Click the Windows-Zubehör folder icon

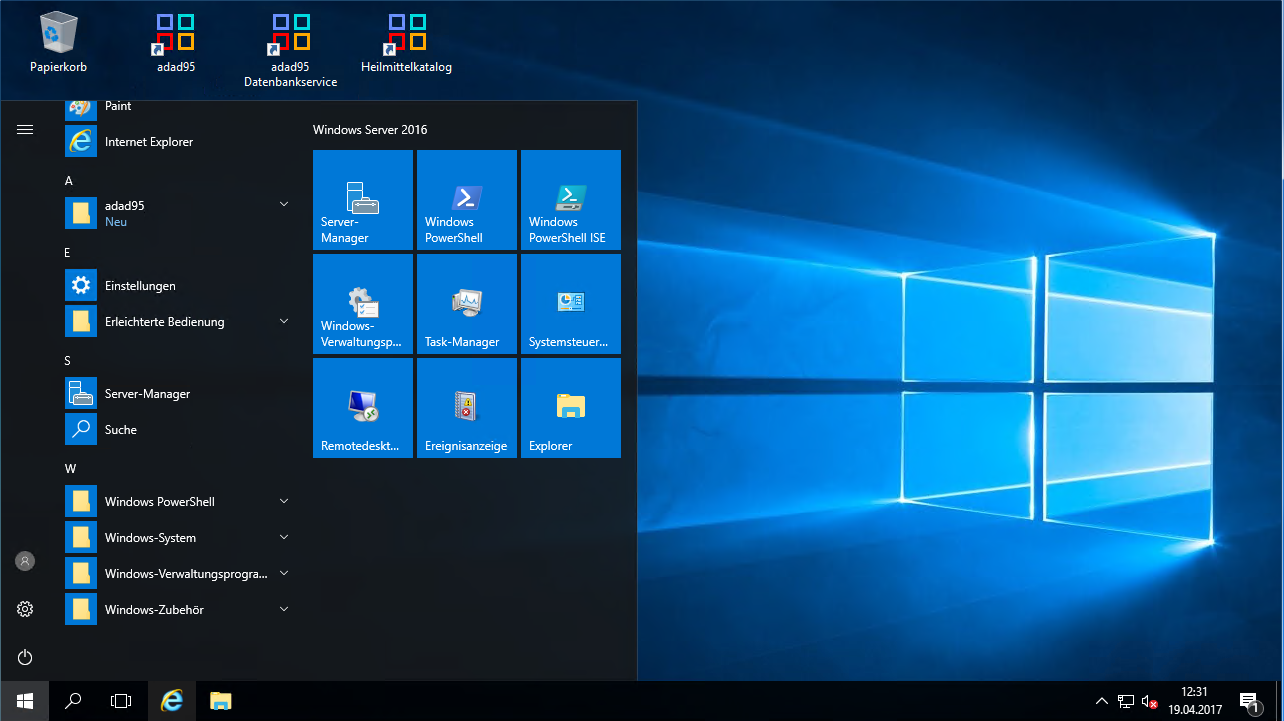[x=81, y=609]
